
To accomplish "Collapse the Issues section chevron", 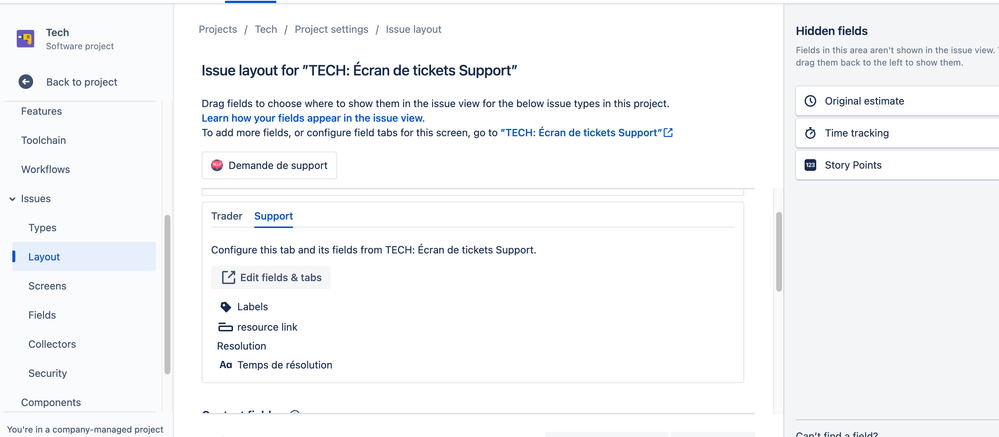I will [x=13, y=199].
